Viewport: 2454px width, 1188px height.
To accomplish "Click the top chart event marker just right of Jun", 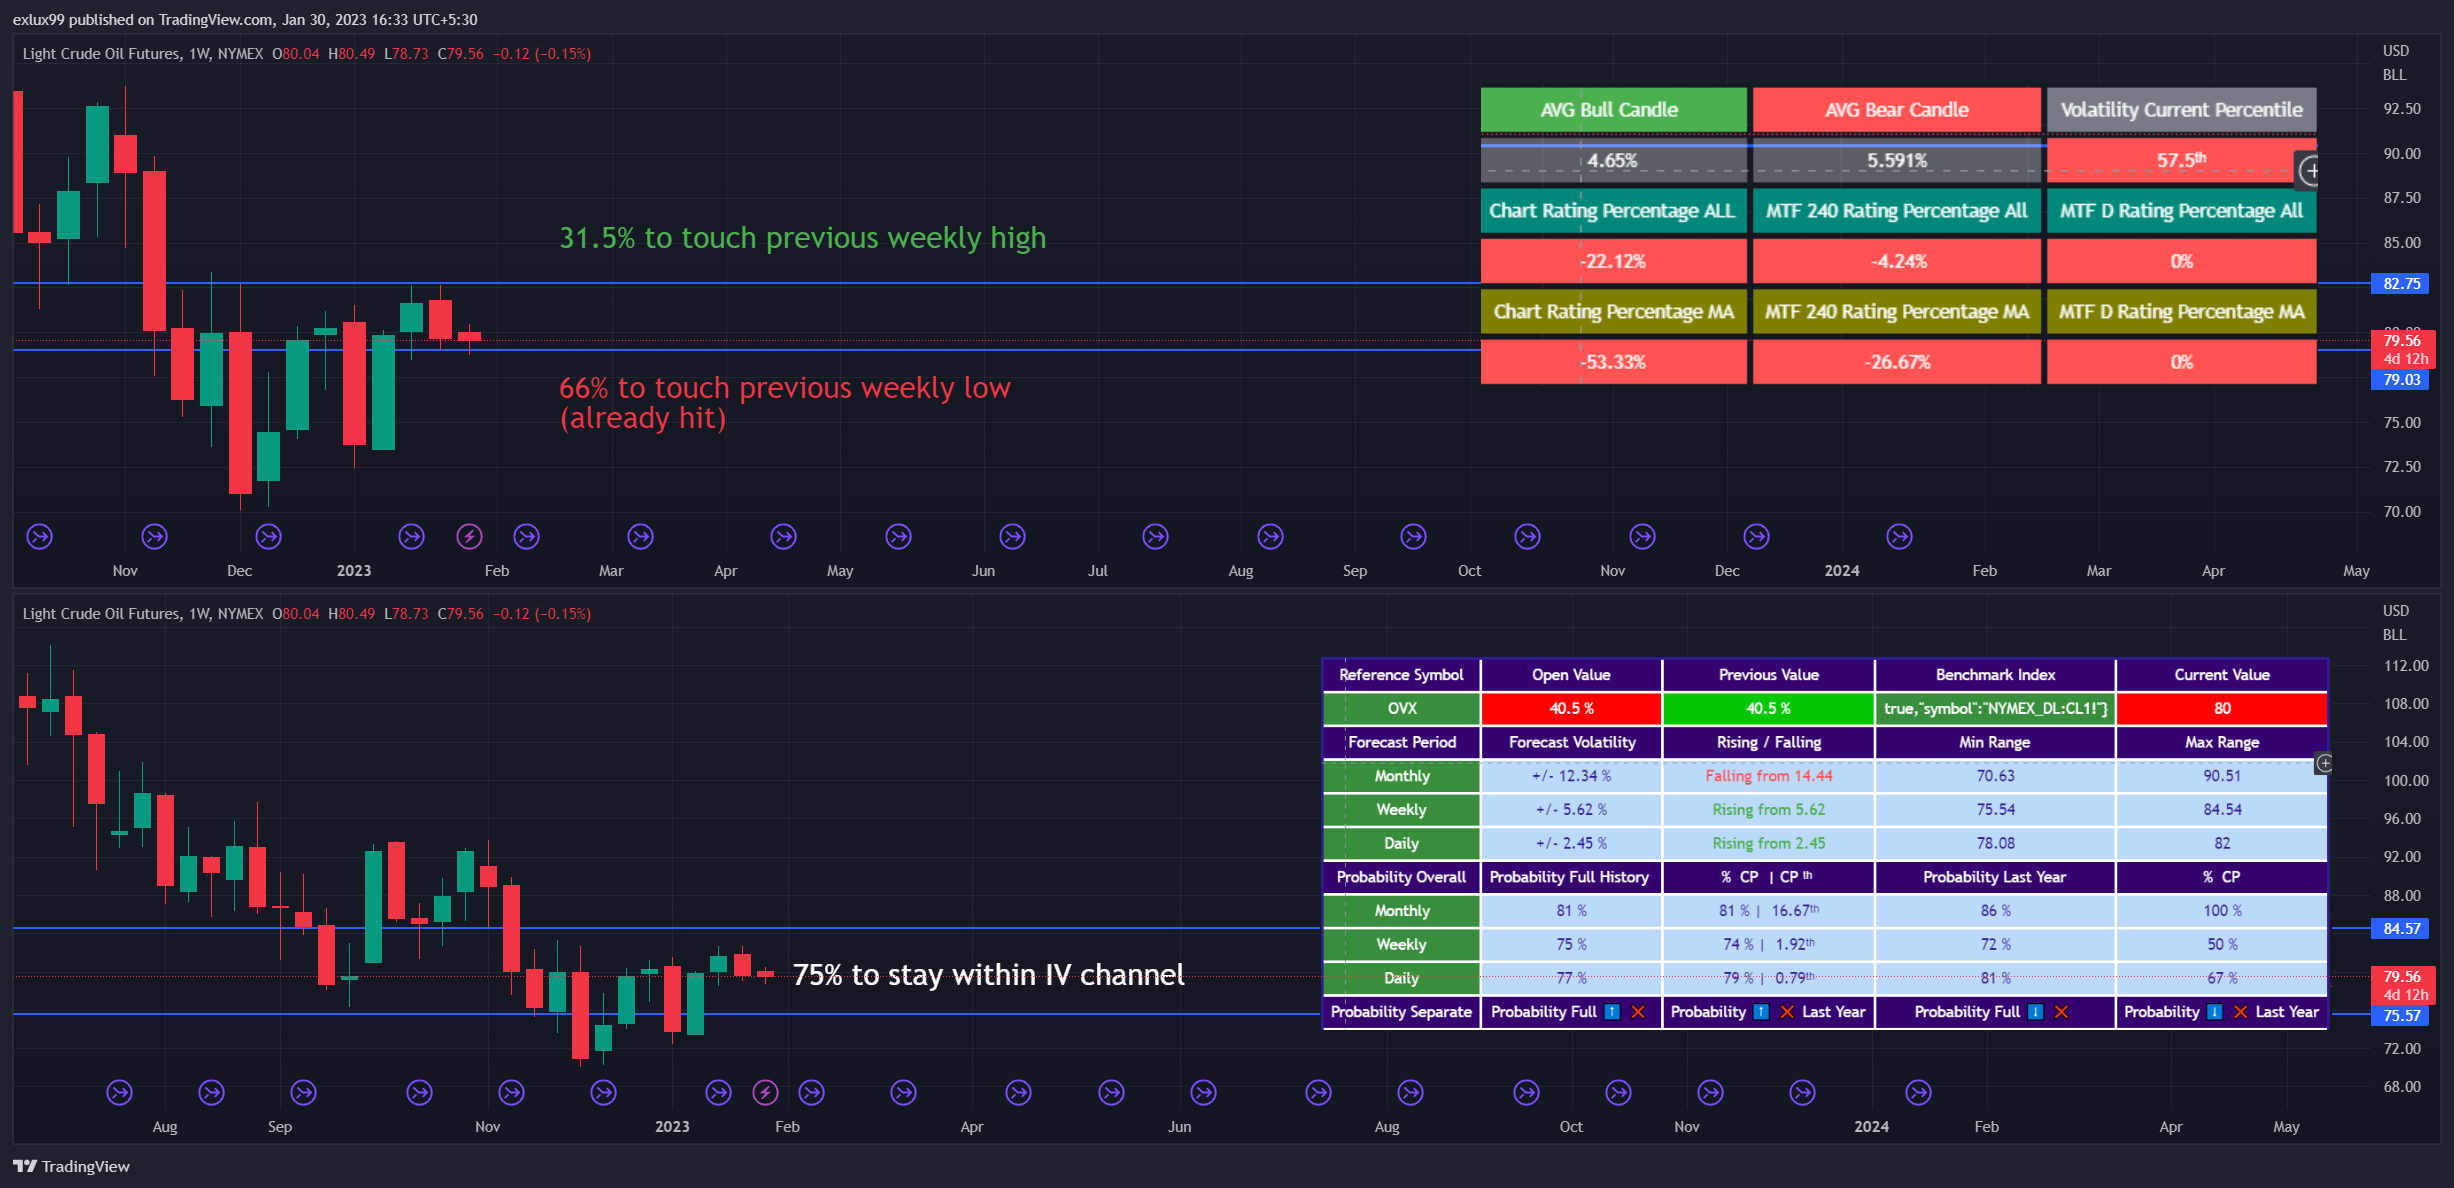I will click(1012, 537).
